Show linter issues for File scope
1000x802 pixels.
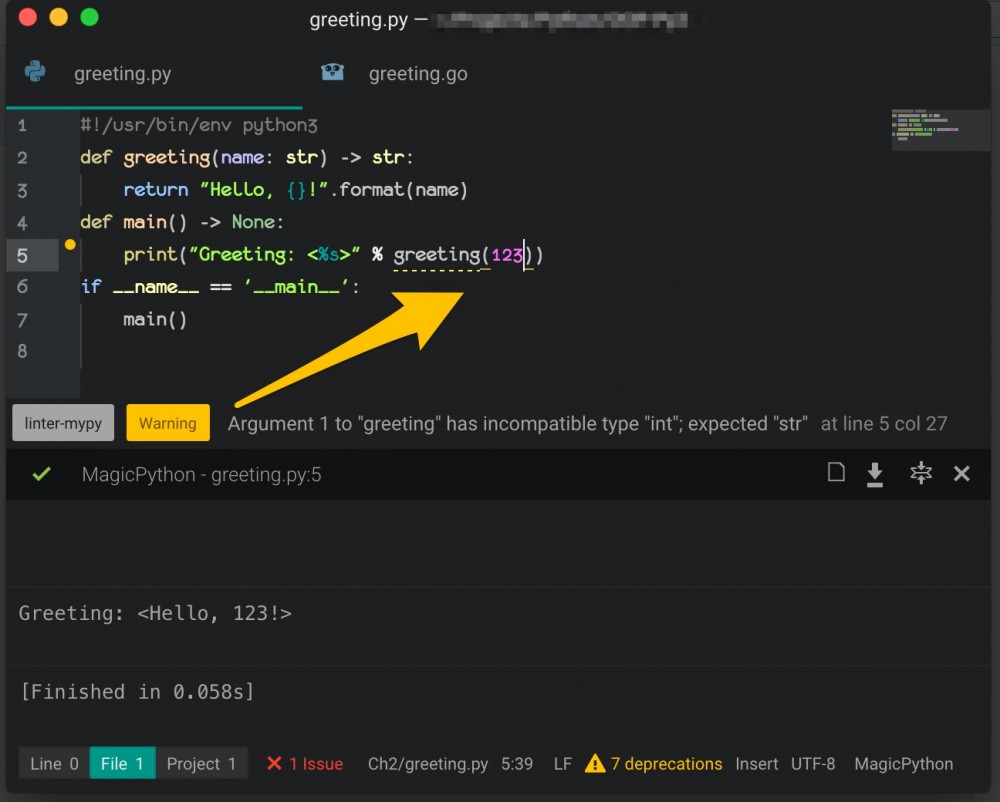[122, 764]
